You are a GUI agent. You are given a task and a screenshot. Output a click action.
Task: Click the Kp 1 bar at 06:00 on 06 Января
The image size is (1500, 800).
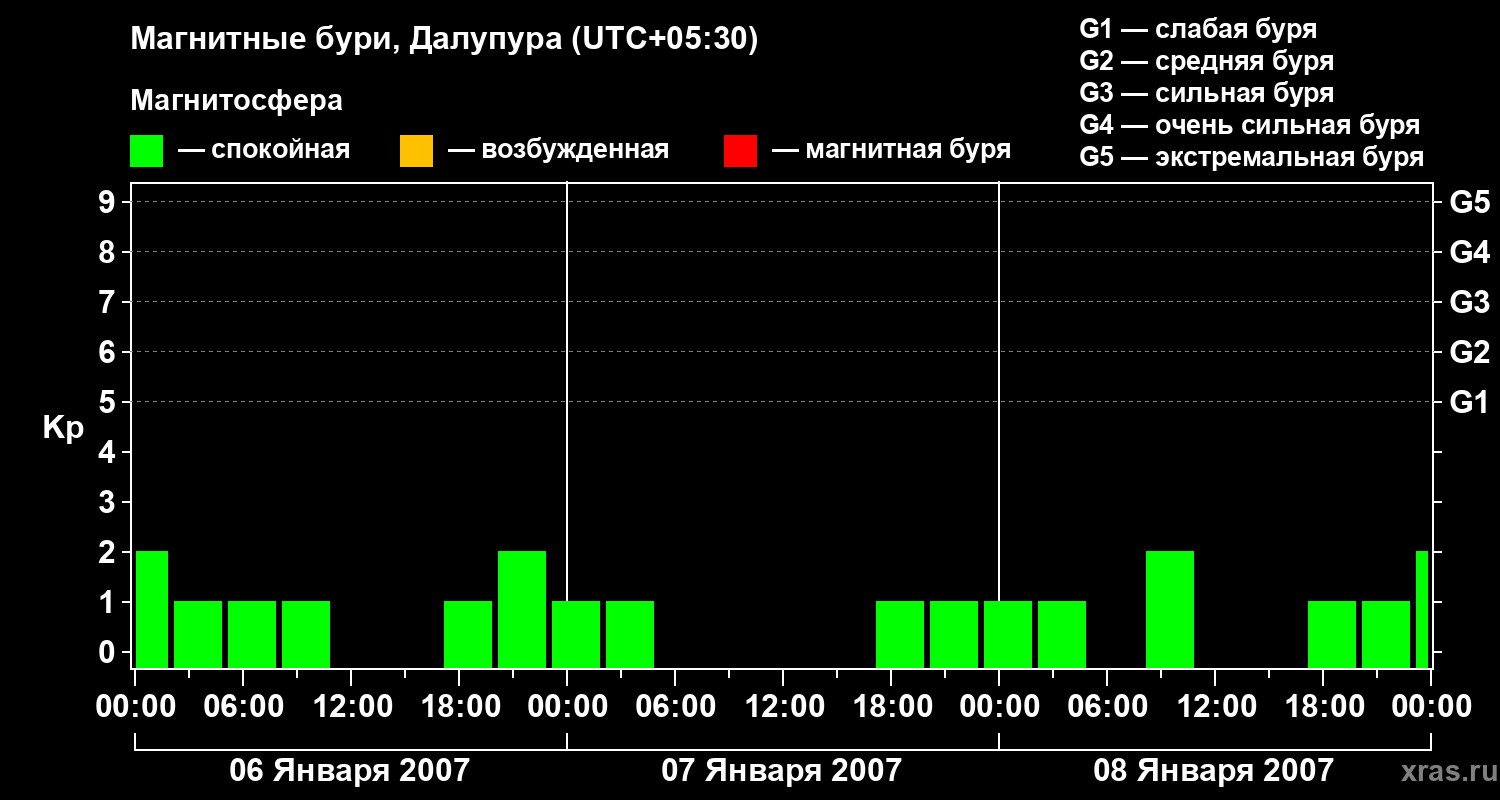tap(252, 634)
